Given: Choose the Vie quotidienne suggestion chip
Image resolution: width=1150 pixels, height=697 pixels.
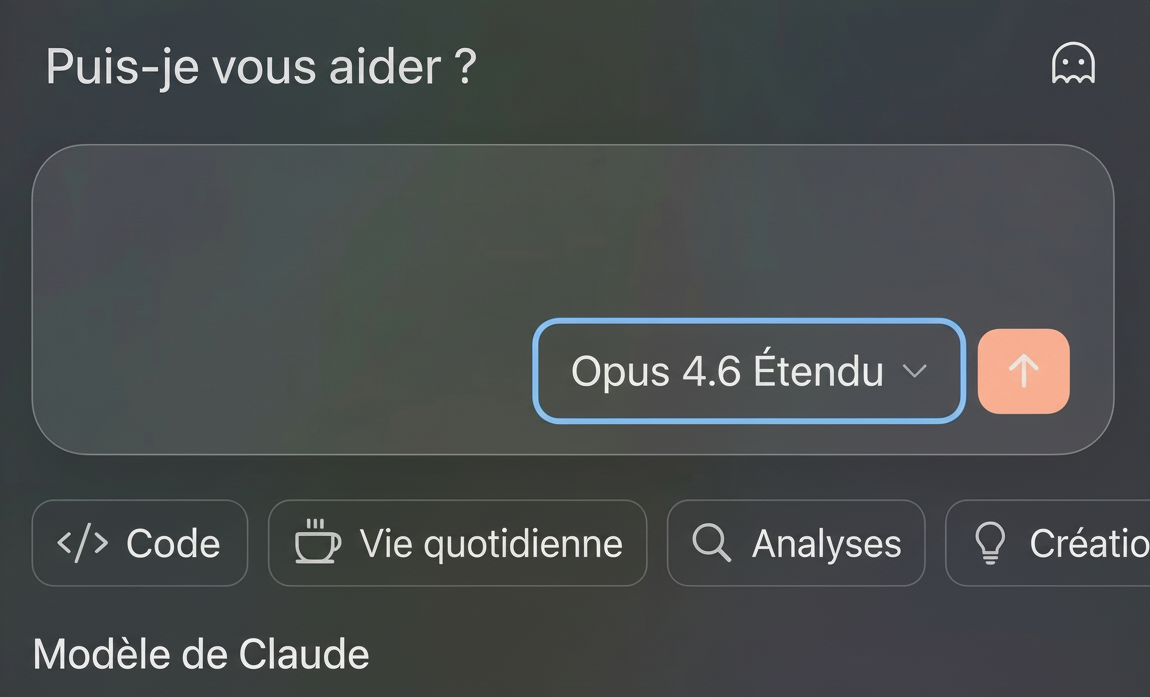Looking at the screenshot, I should 457,543.
